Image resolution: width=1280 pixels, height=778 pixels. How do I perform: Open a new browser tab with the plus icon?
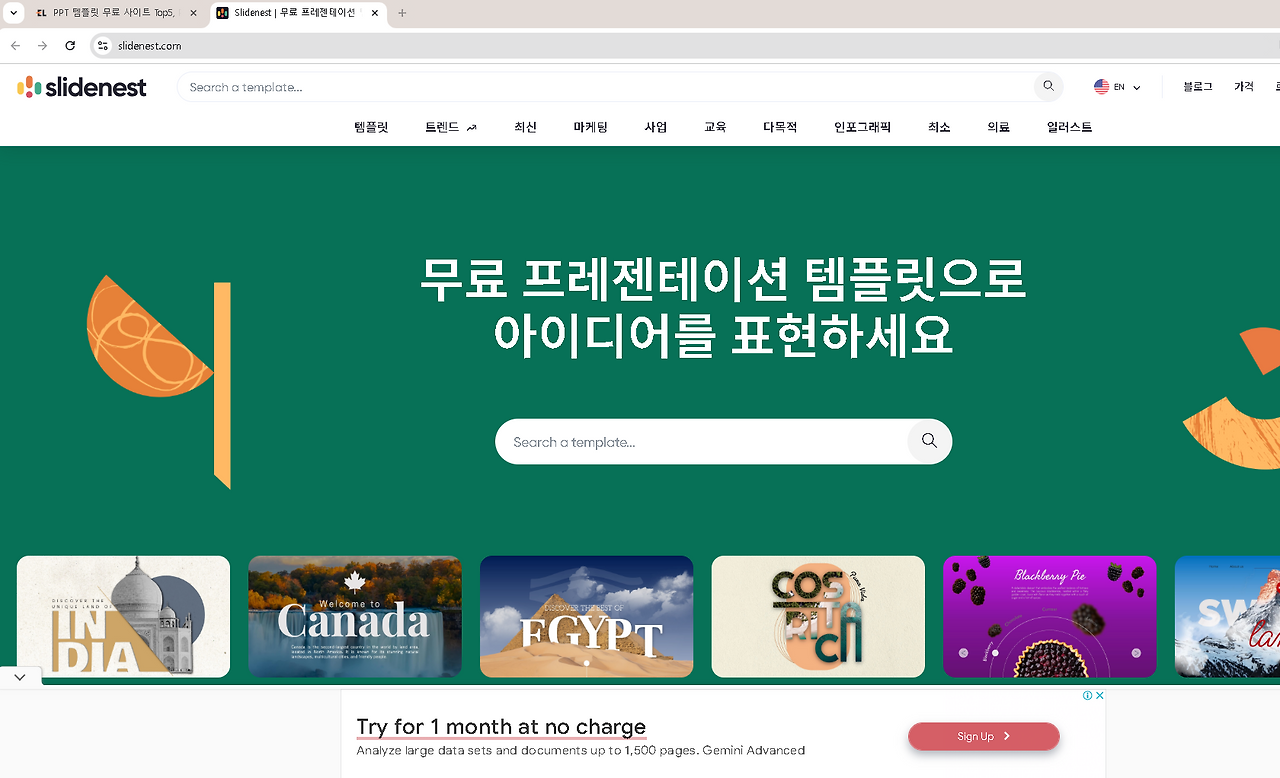pyautogui.click(x=401, y=13)
